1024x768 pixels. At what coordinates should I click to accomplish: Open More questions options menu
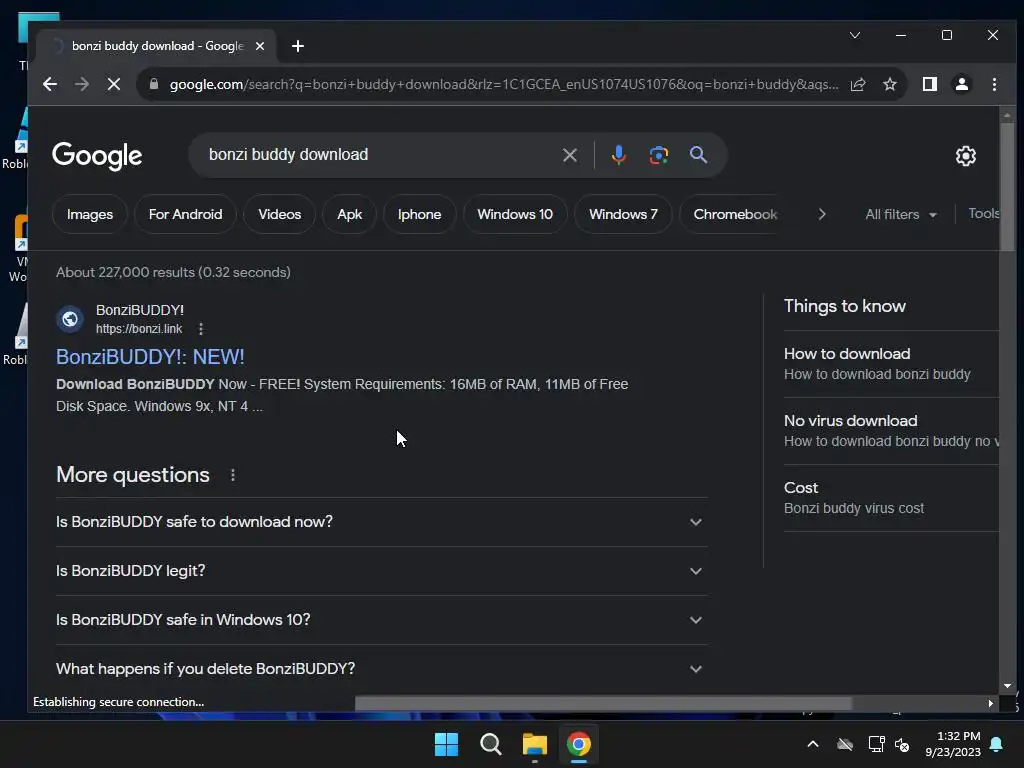[x=232, y=475]
